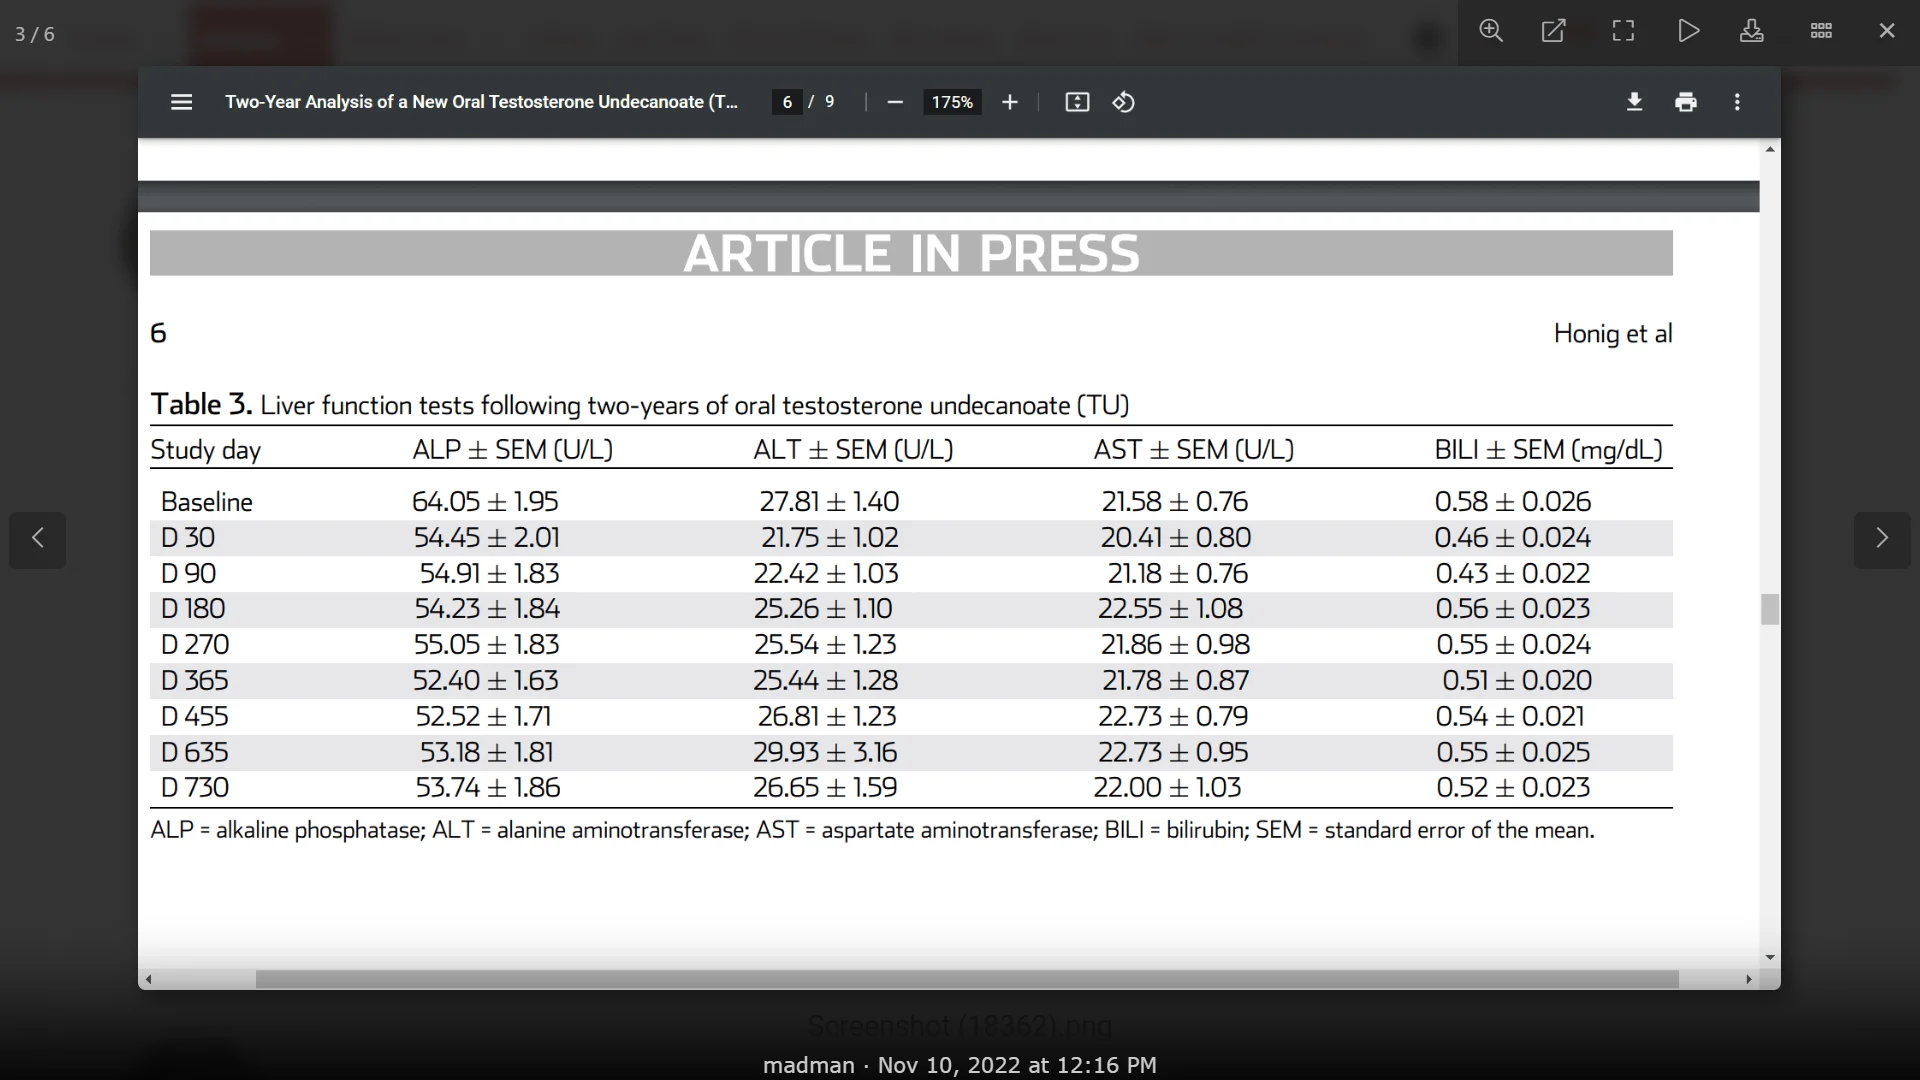
Task: Click the document title in toolbar
Action: click(x=481, y=102)
